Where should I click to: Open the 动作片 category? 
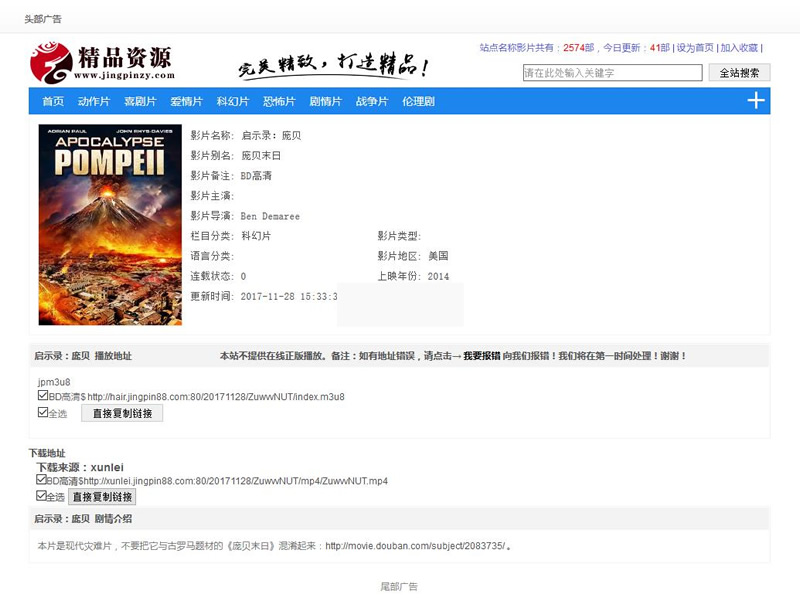(94, 101)
